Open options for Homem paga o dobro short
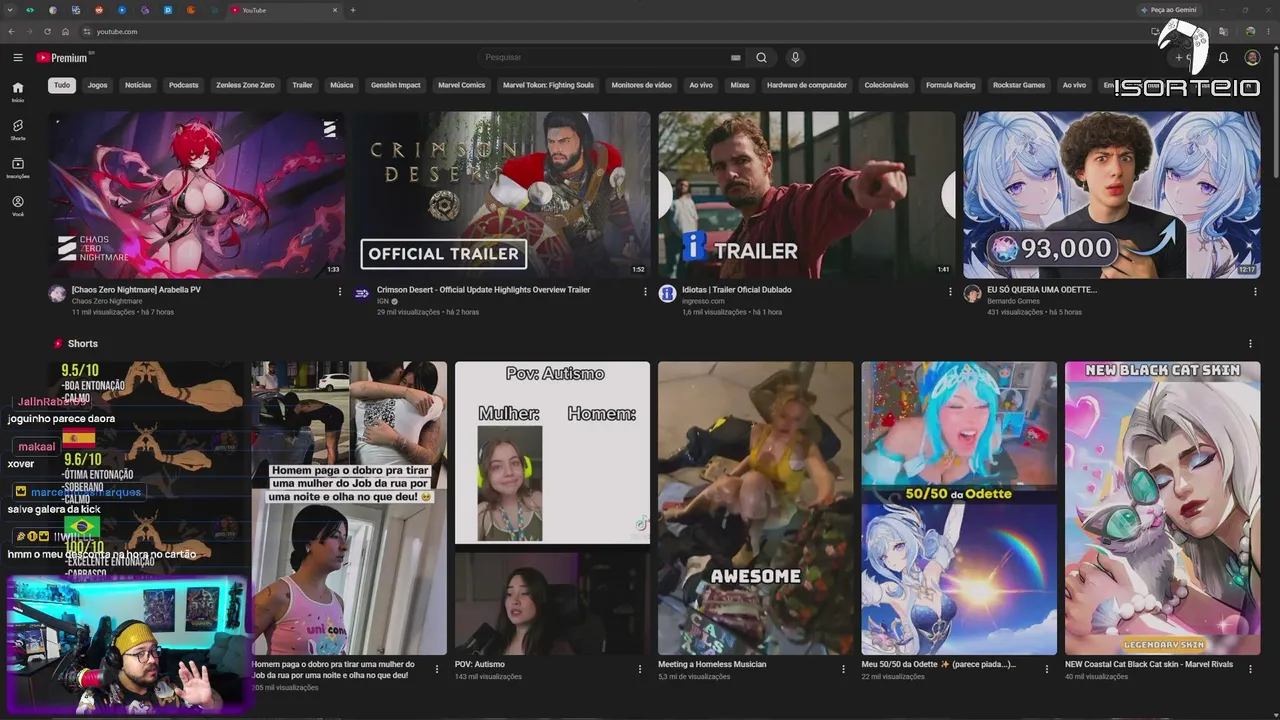 (x=436, y=669)
